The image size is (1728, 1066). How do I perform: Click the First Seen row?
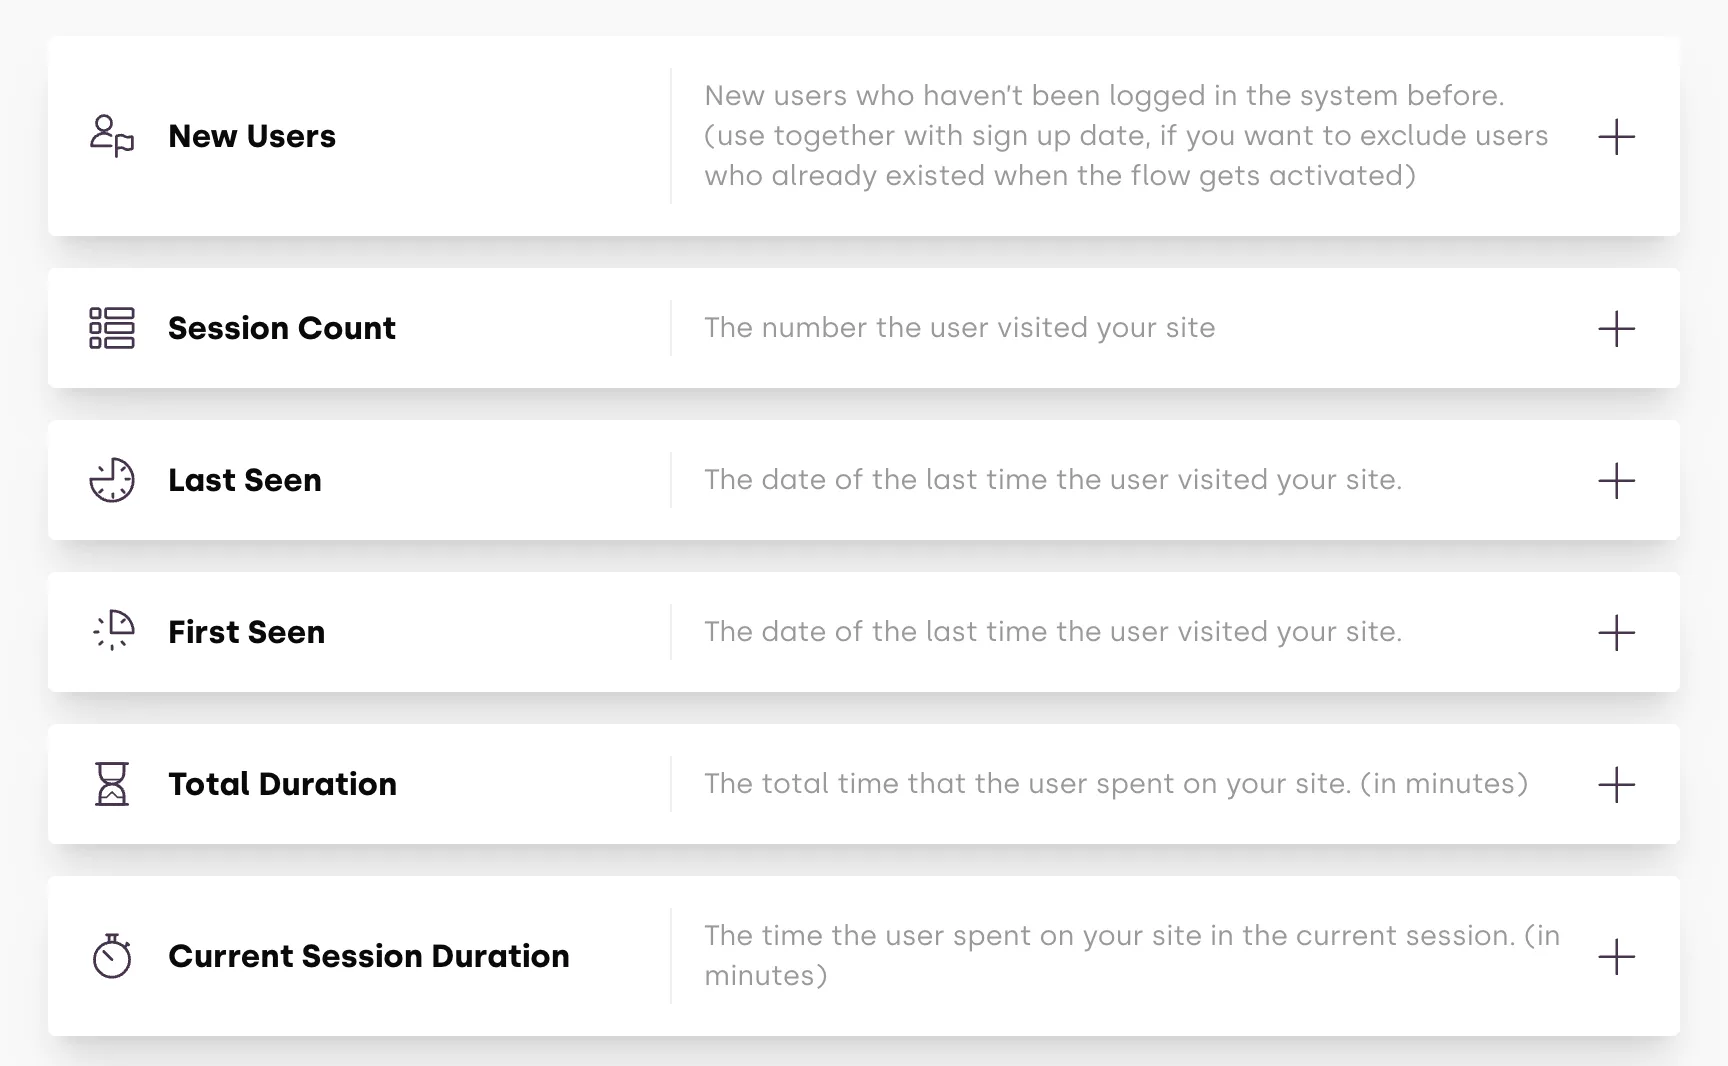pyautogui.click(x=246, y=632)
